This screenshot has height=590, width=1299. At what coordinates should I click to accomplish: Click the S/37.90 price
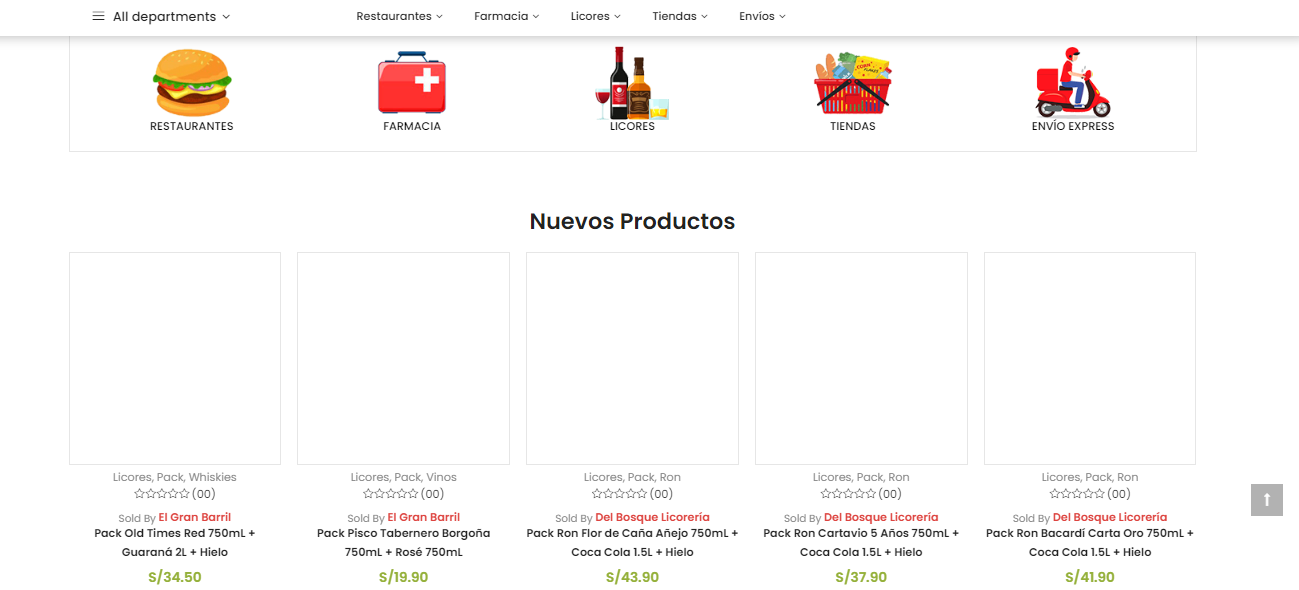pos(861,577)
